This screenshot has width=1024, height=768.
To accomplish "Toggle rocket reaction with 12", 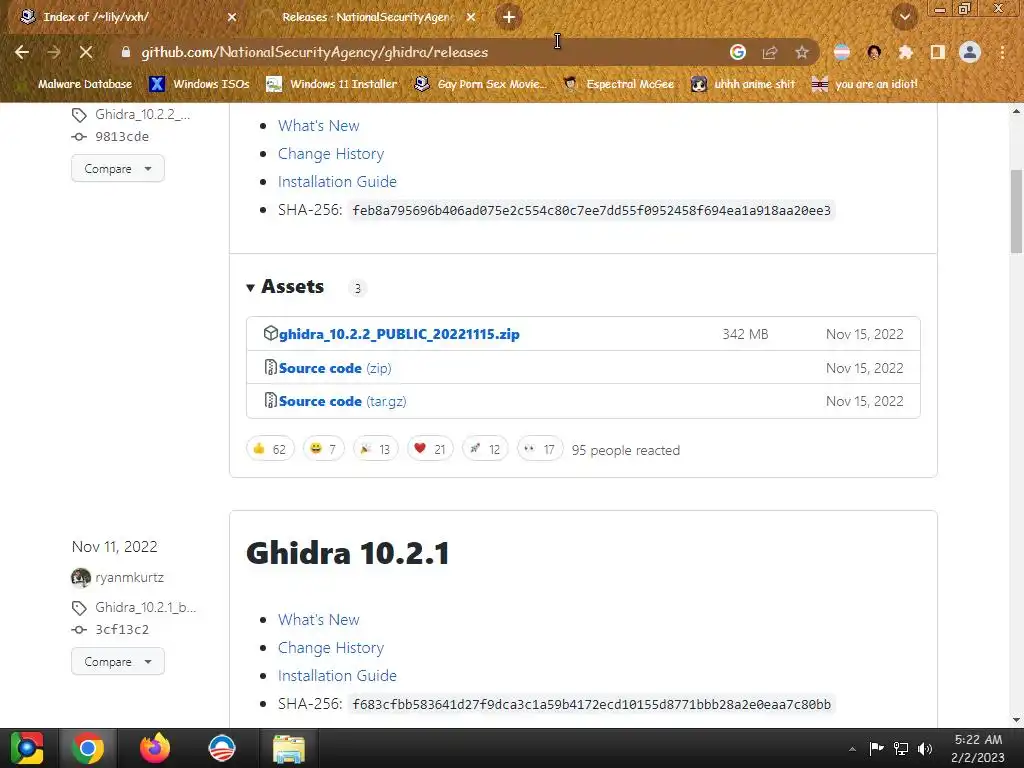I will [x=485, y=449].
